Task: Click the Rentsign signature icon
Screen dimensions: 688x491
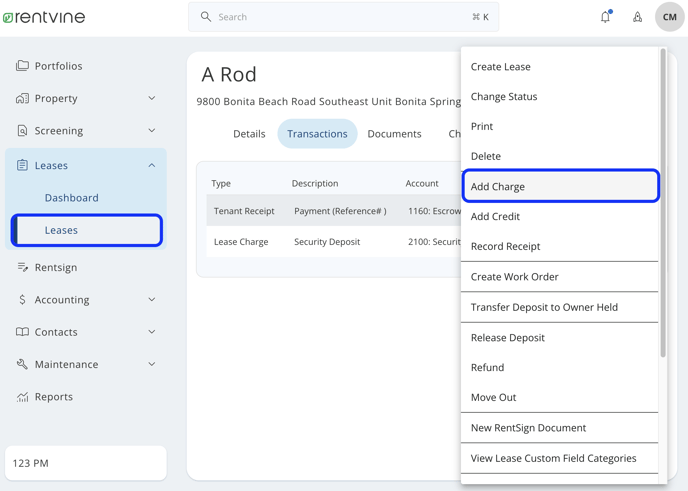Action: (22, 267)
